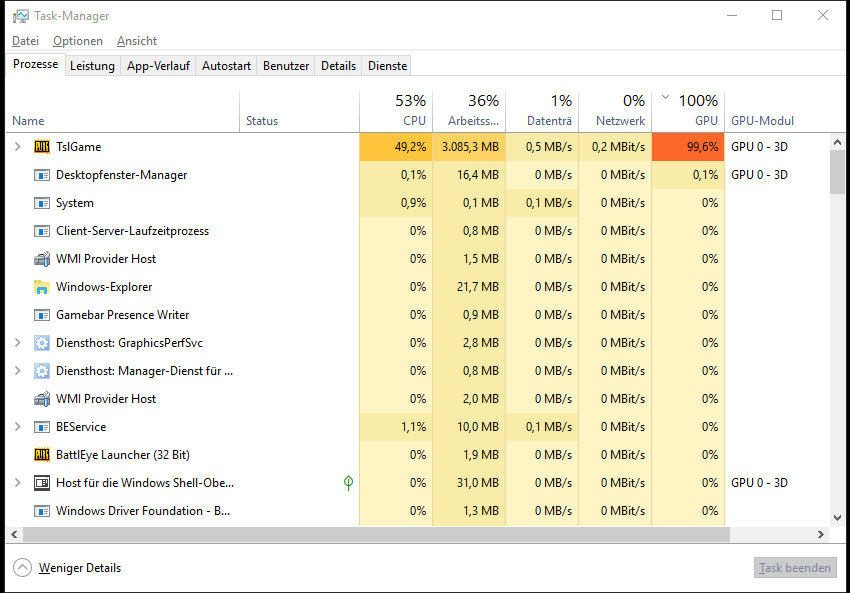Sort by the Datenträger column header
The image size is (850, 593).
542,111
